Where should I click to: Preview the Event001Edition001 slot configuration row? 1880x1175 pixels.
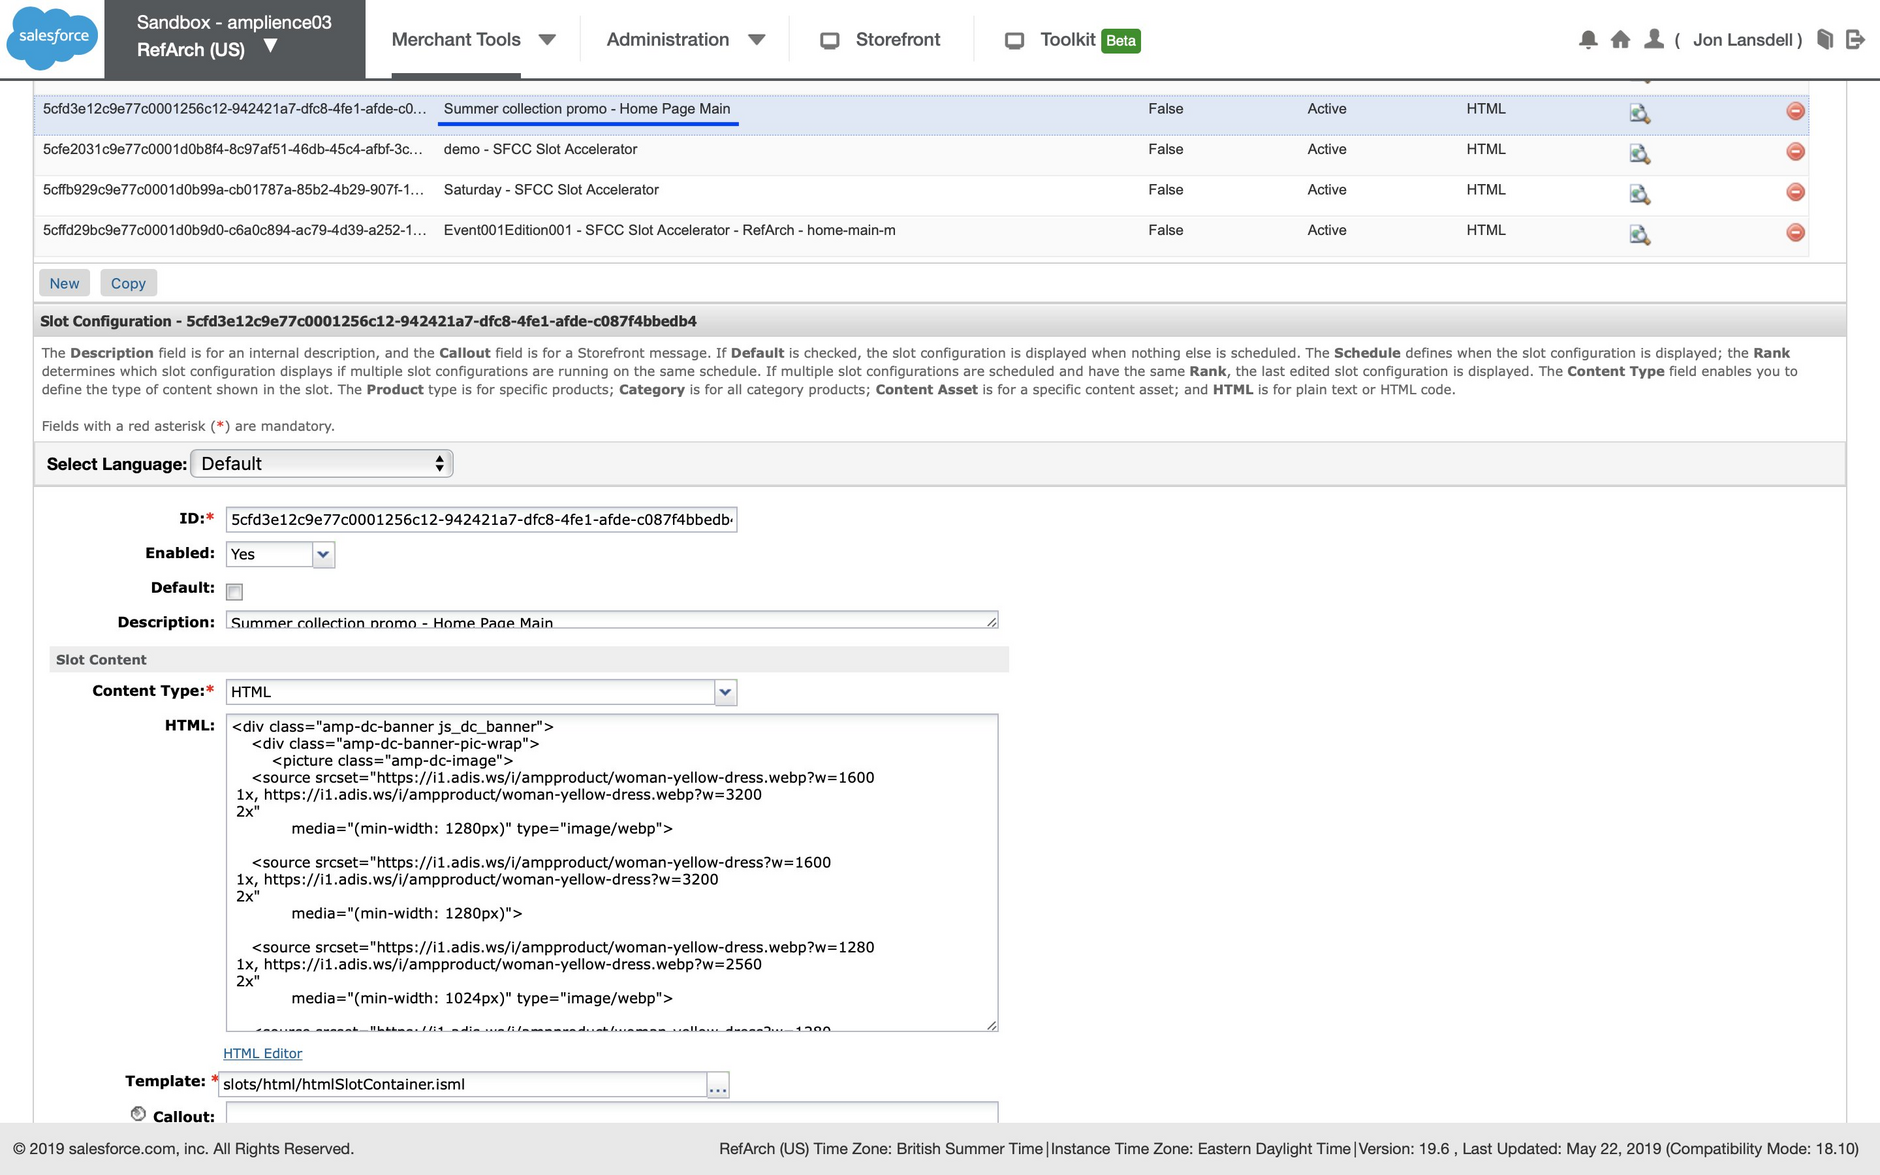[x=1640, y=234]
